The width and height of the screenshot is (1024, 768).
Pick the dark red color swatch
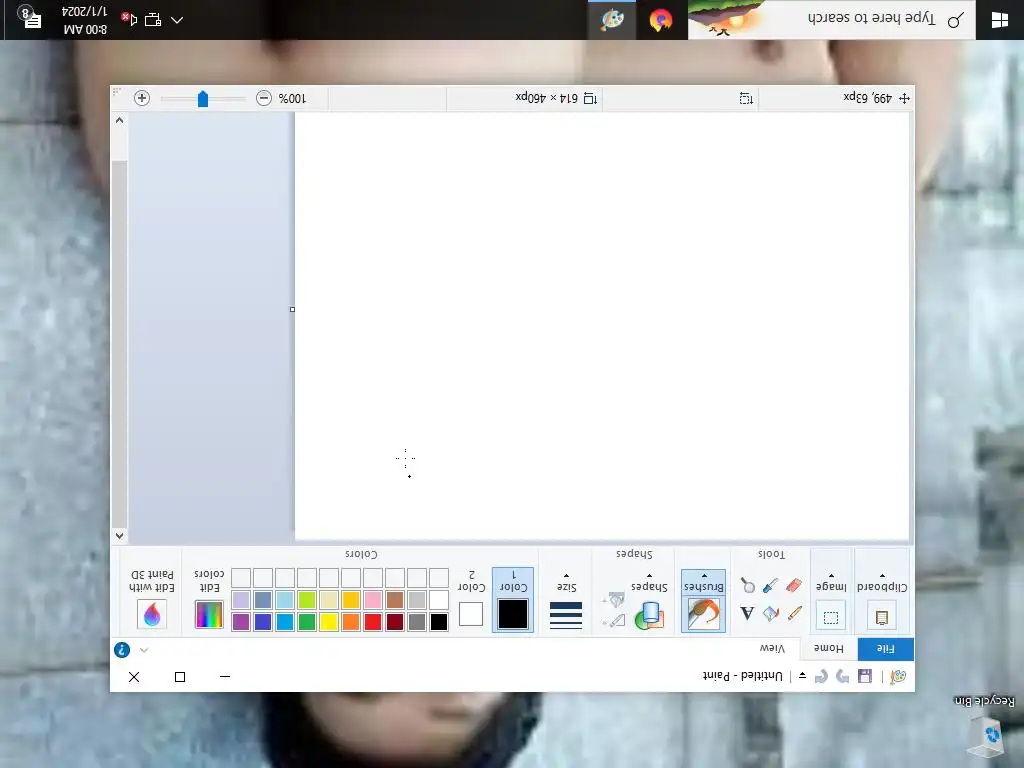[394, 621]
